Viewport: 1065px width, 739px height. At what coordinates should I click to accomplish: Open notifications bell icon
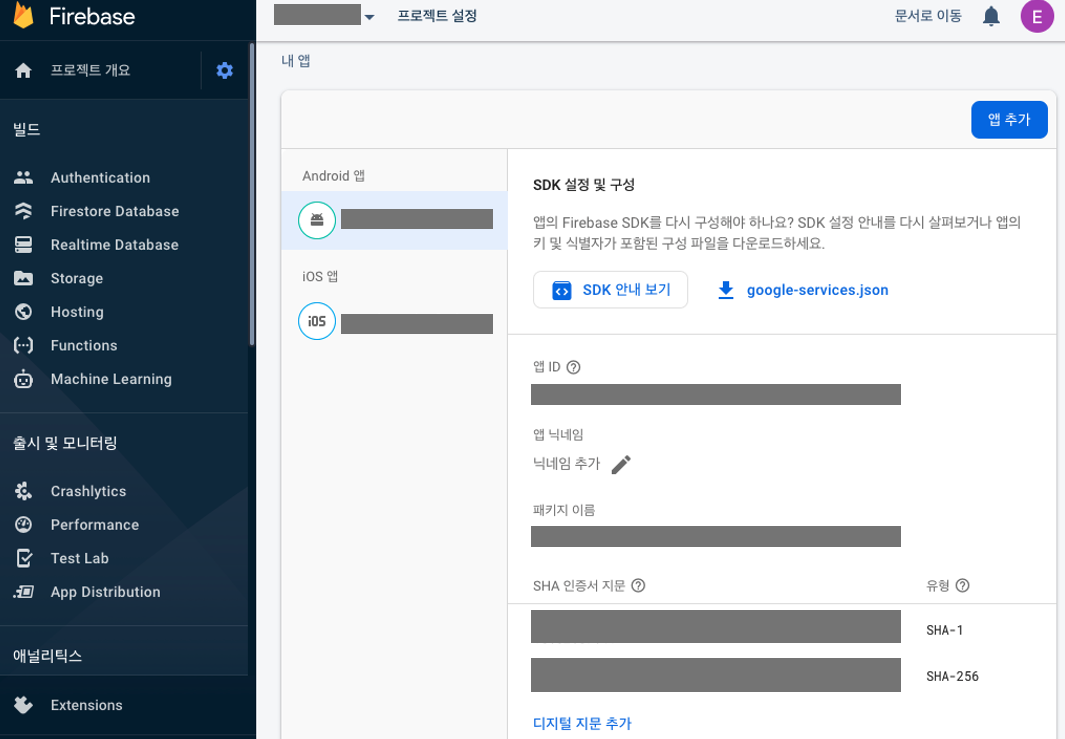(x=992, y=16)
